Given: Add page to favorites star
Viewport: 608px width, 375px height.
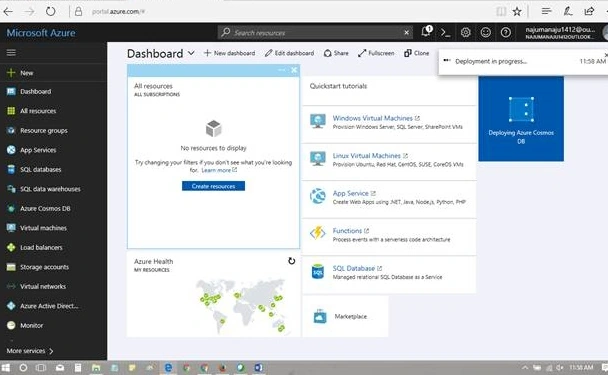Looking at the screenshot, I should pos(517,11).
